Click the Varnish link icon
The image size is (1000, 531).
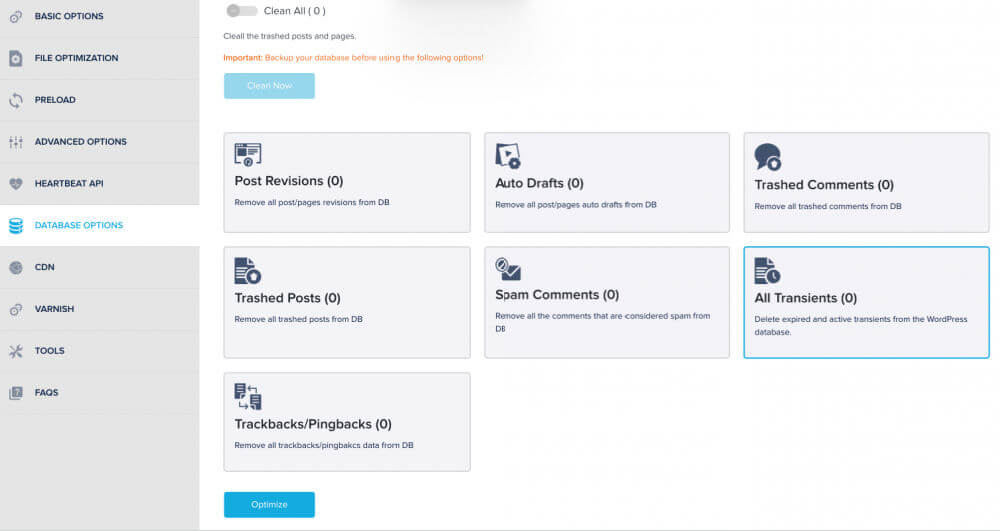pos(16,309)
